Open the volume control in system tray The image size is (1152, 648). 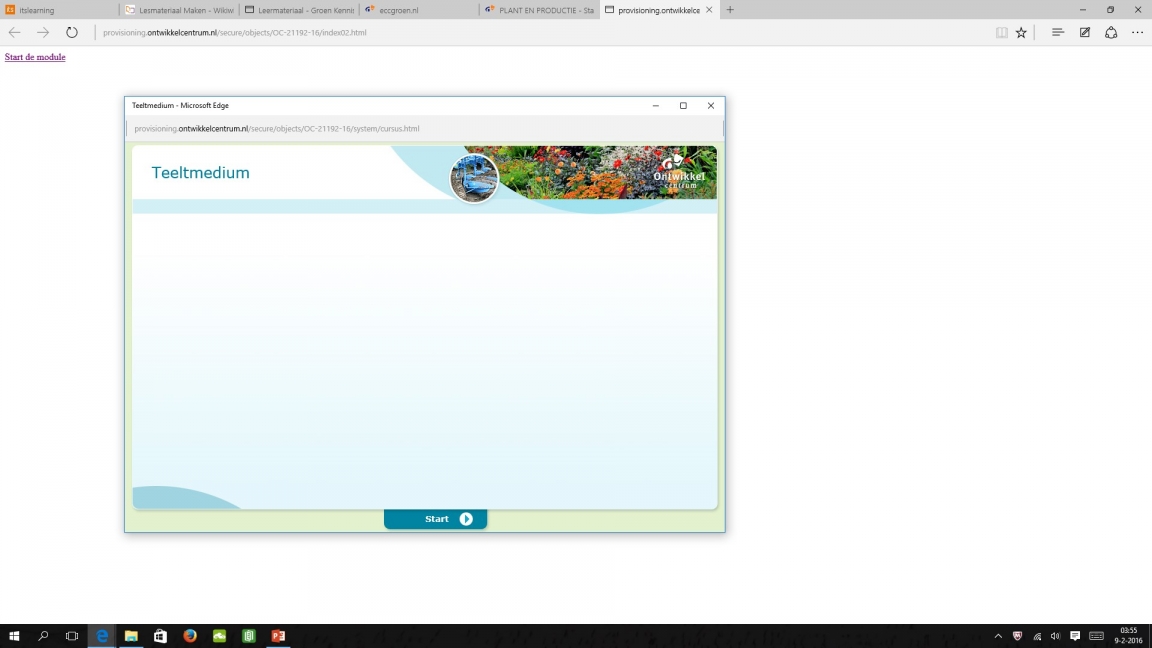click(x=1055, y=636)
